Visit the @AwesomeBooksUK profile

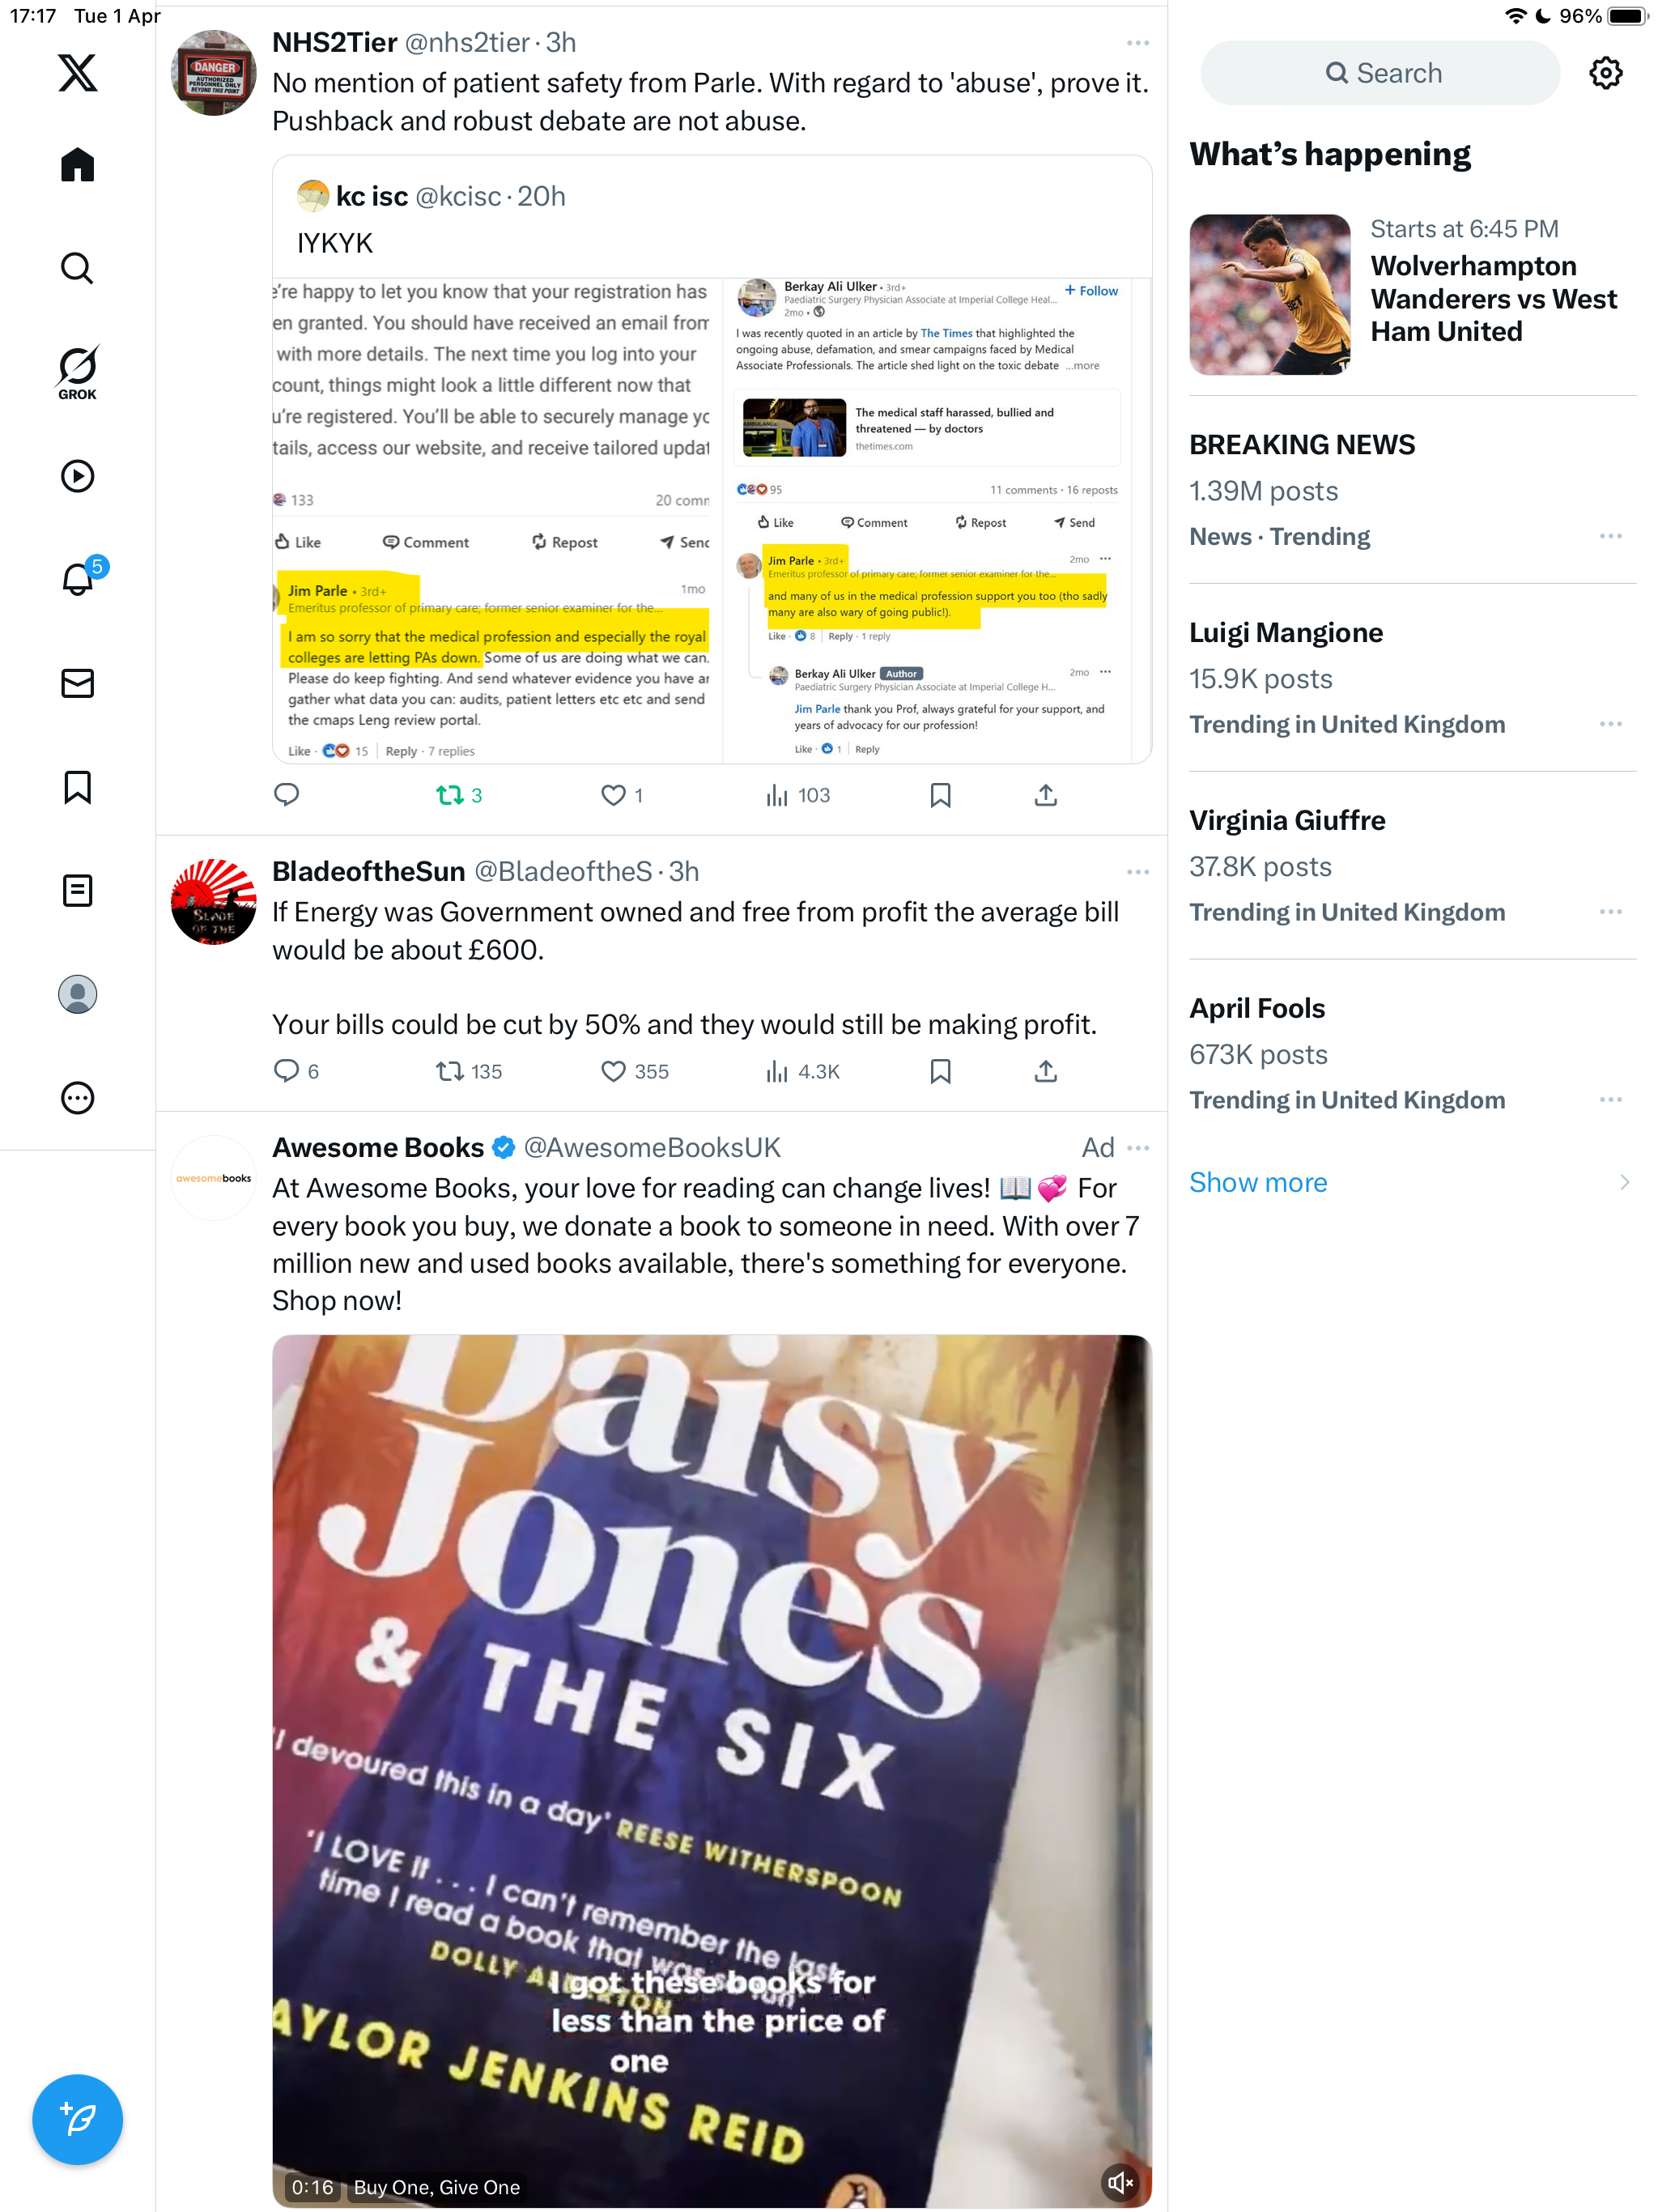point(651,1147)
